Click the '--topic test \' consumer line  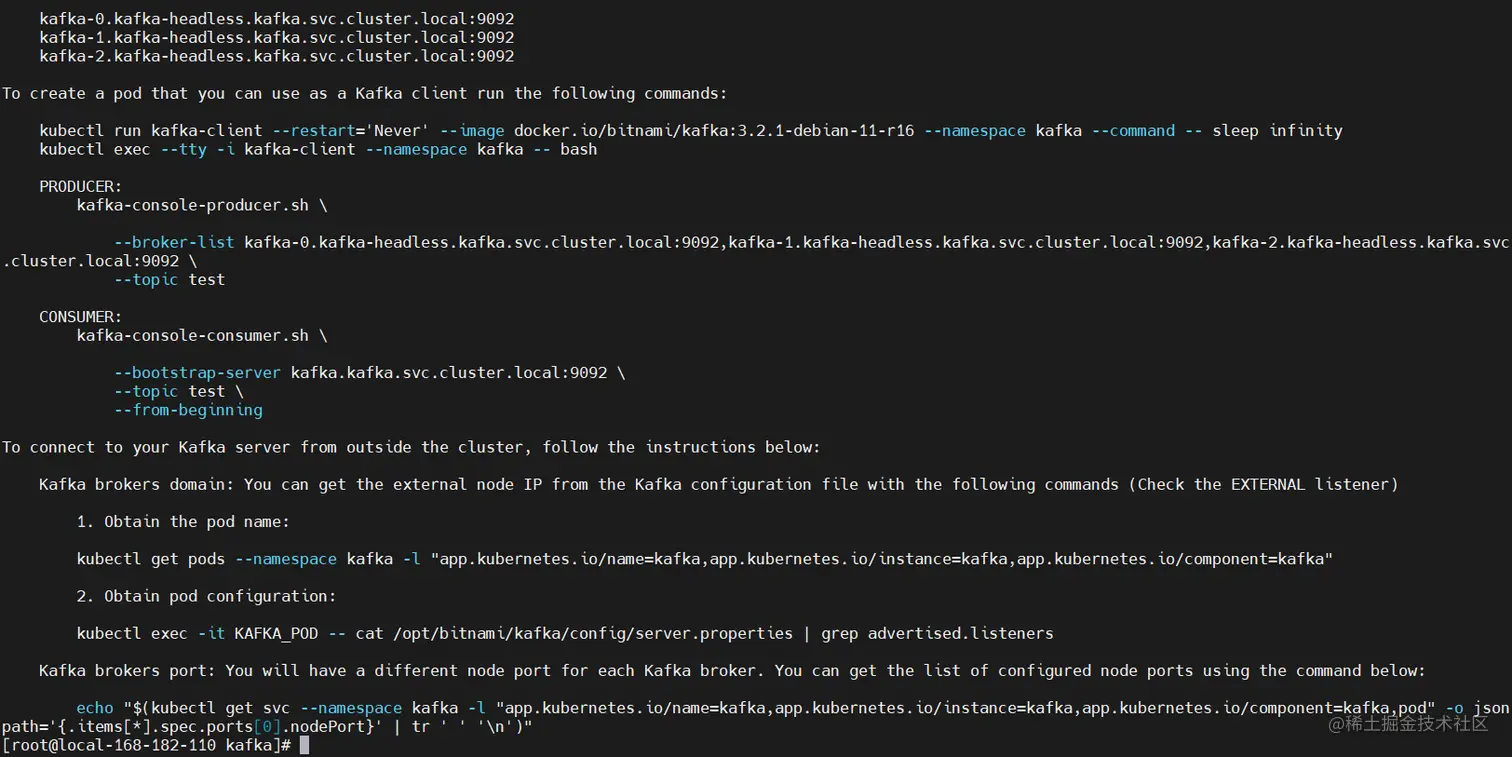[179, 392]
